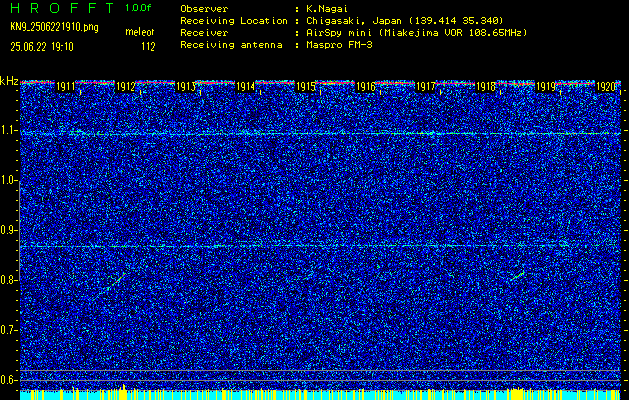Click the Observer name K.Nagai

point(326,9)
